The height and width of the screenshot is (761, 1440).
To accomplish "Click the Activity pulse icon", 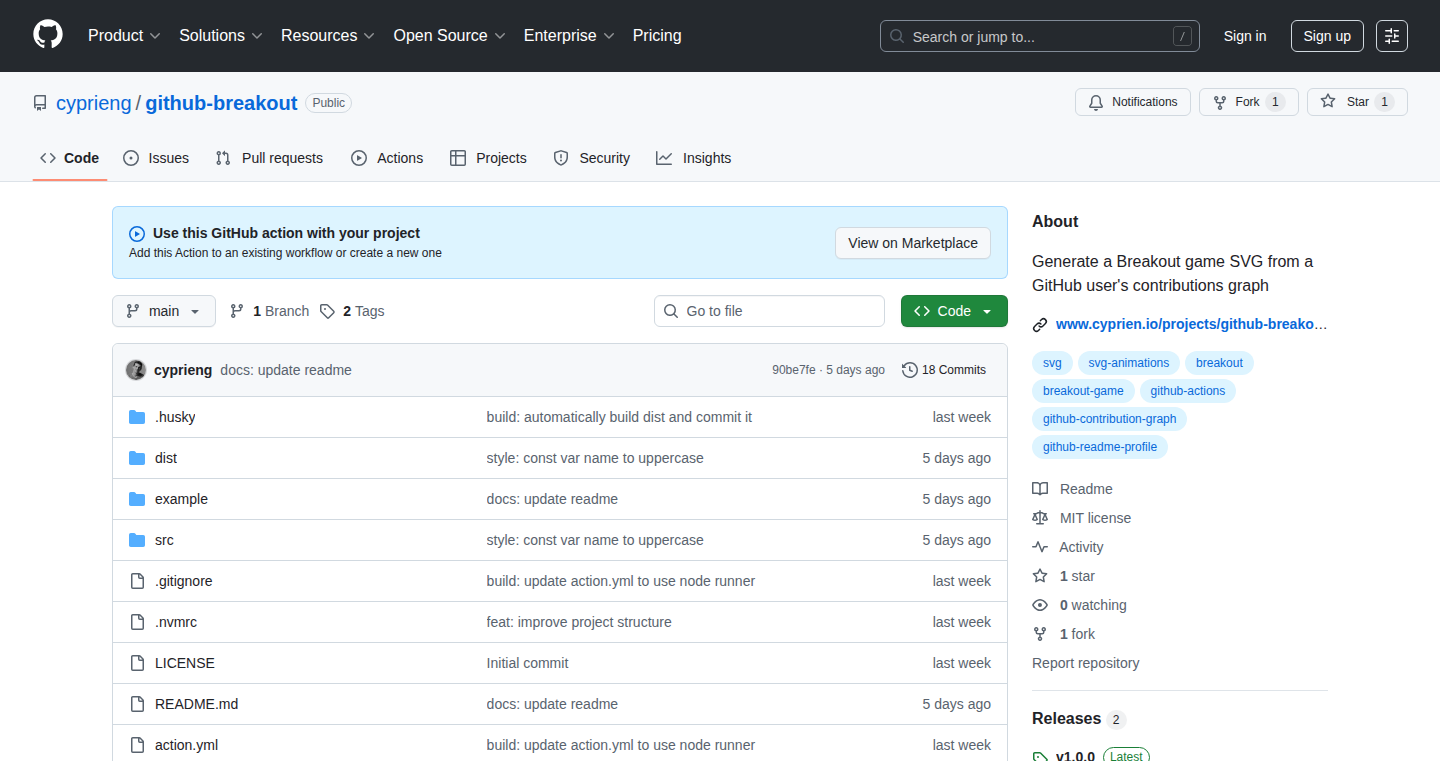I will 1040,547.
